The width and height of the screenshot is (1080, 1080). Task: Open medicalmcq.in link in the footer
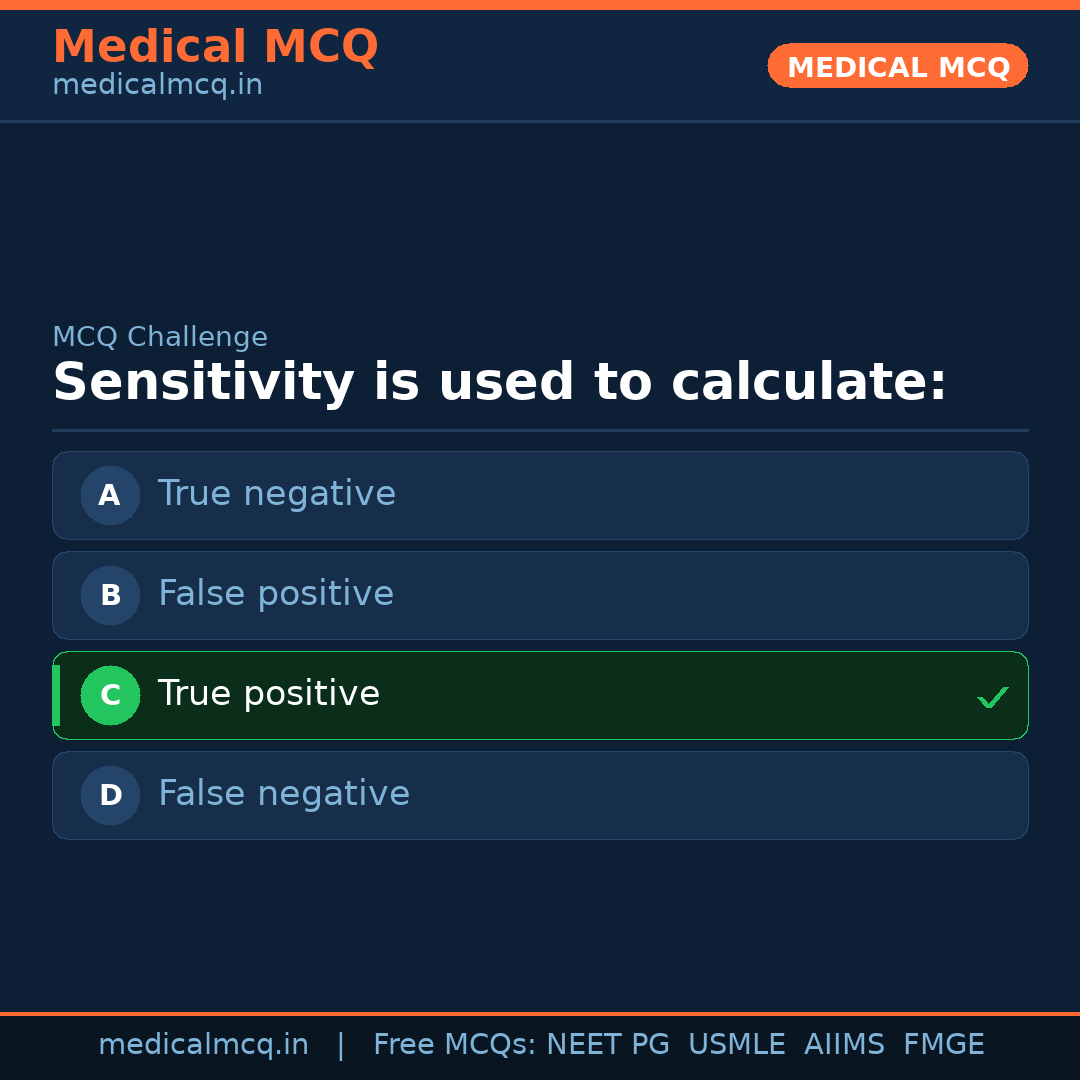pos(203,1045)
